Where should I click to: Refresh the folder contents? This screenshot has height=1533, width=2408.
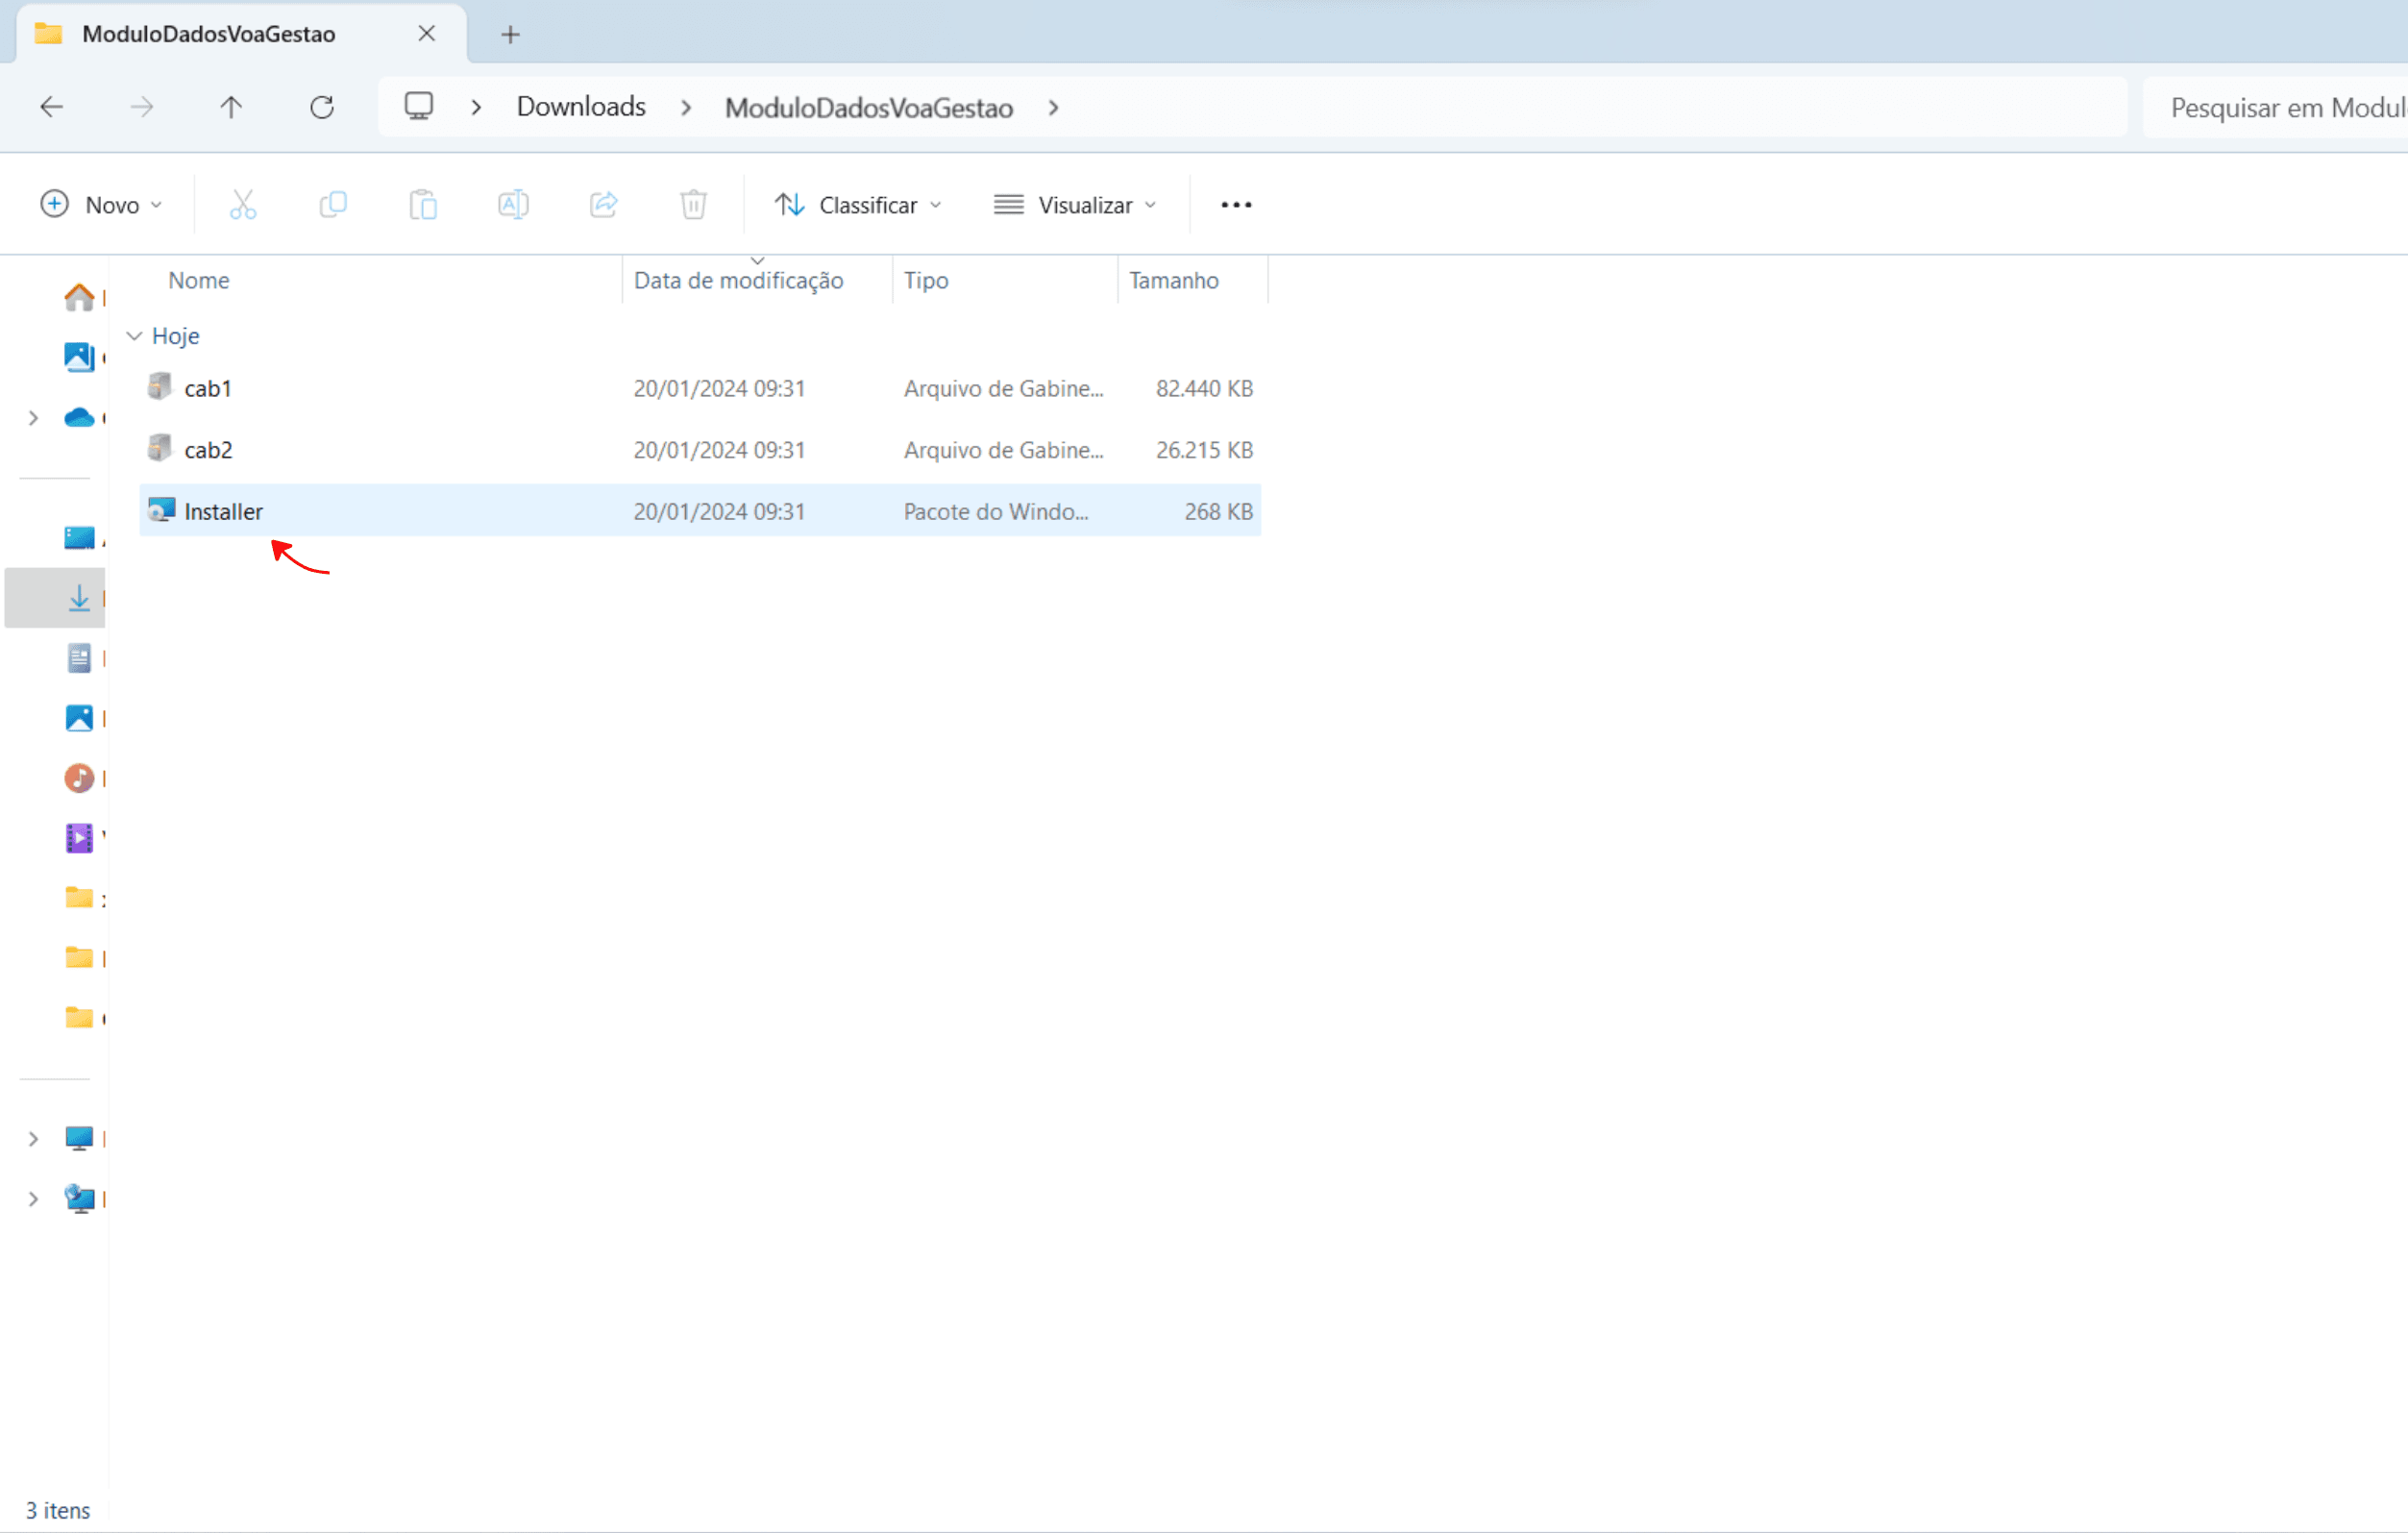point(322,107)
